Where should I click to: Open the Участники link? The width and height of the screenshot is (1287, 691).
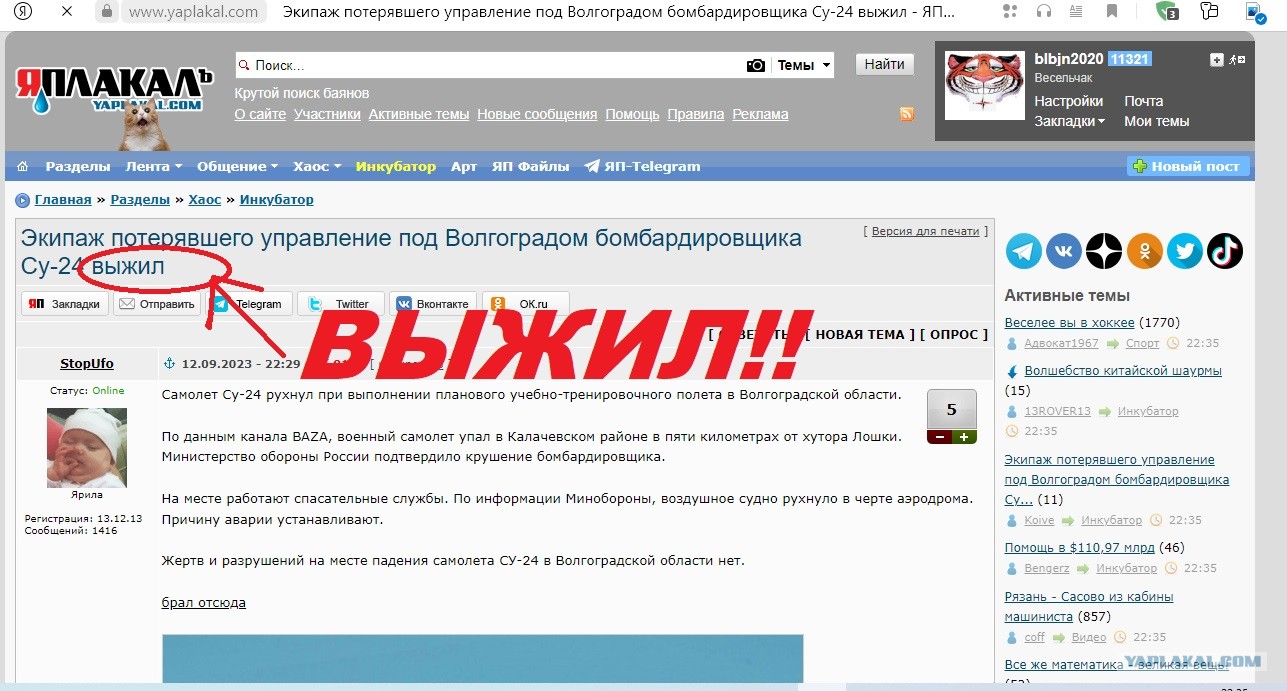(327, 114)
